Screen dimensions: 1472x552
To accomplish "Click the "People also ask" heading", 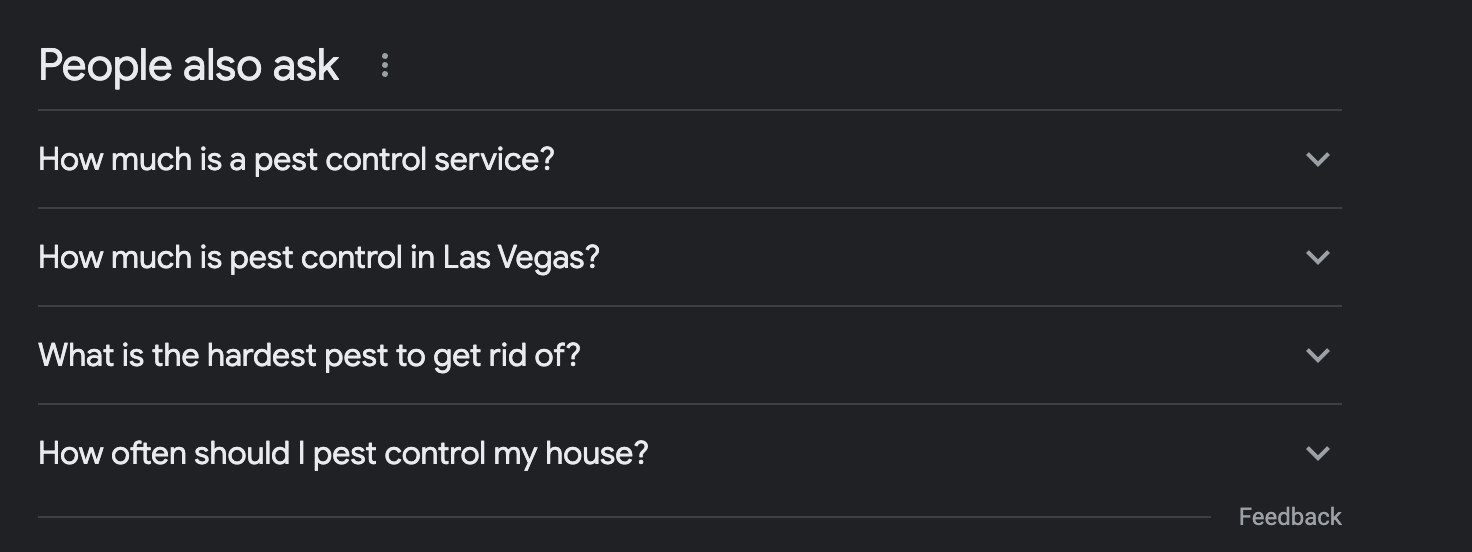I will 189,66.
